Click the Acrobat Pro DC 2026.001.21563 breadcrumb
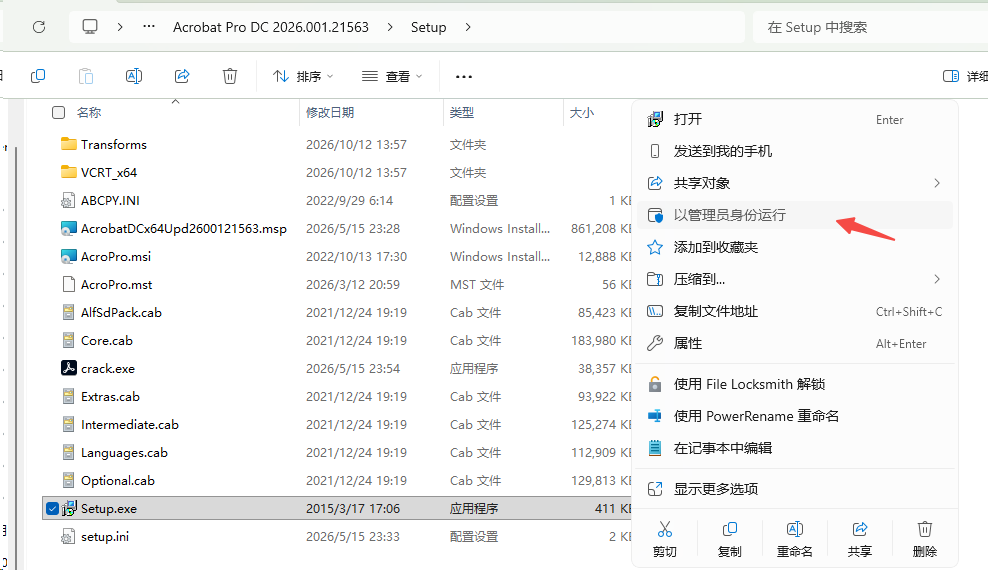The height and width of the screenshot is (570, 988). [271, 27]
